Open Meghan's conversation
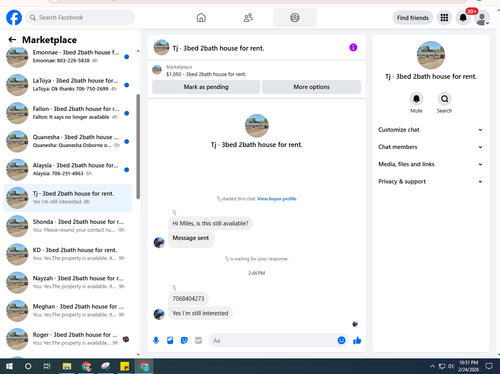This screenshot has width=500, height=374. 68,311
